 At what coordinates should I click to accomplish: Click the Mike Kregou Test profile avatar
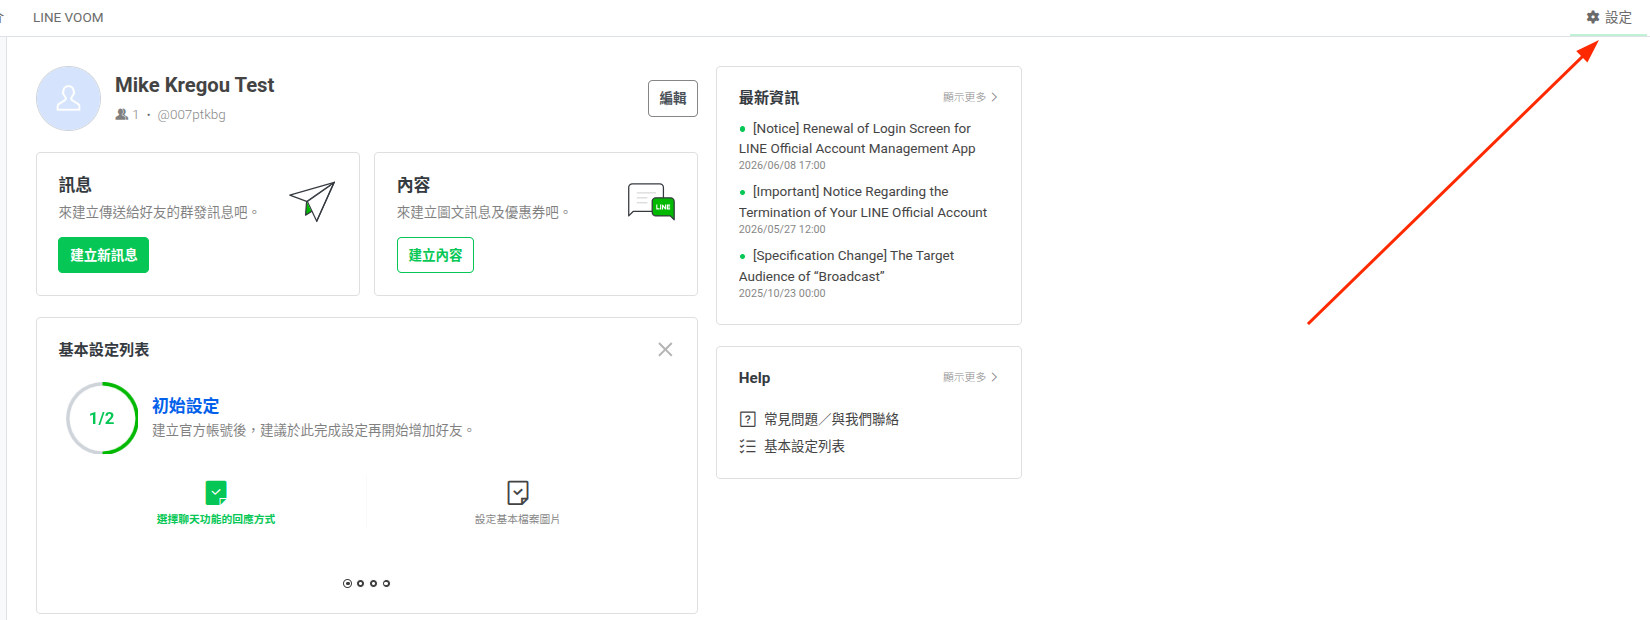pos(68,98)
